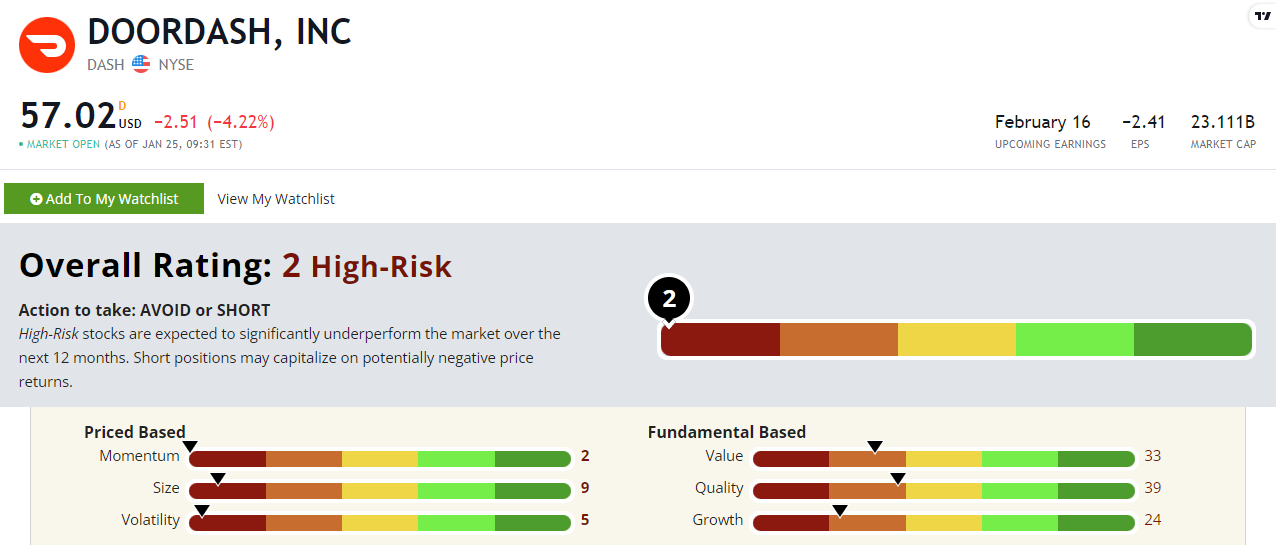Click the February 16 upcoming earnings date
The height and width of the screenshot is (545, 1276).
pyautogui.click(x=1042, y=122)
